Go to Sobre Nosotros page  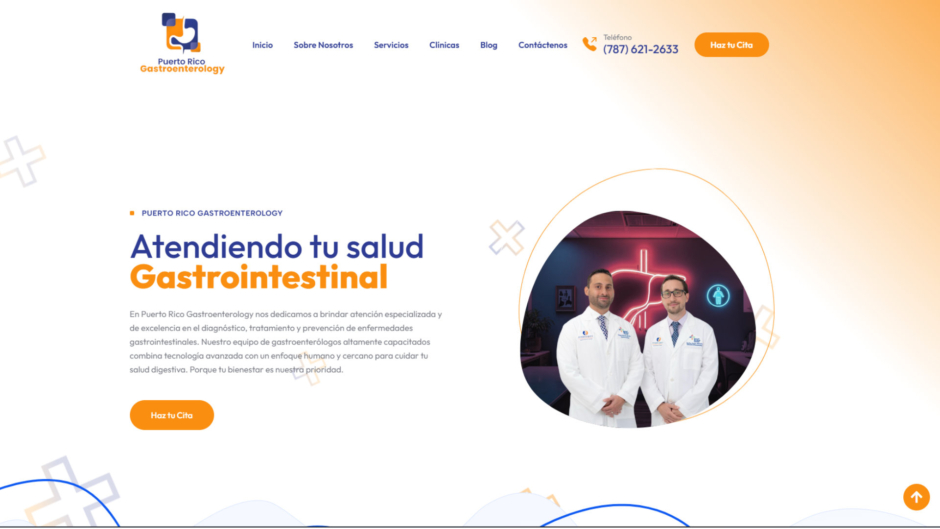[323, 45]
